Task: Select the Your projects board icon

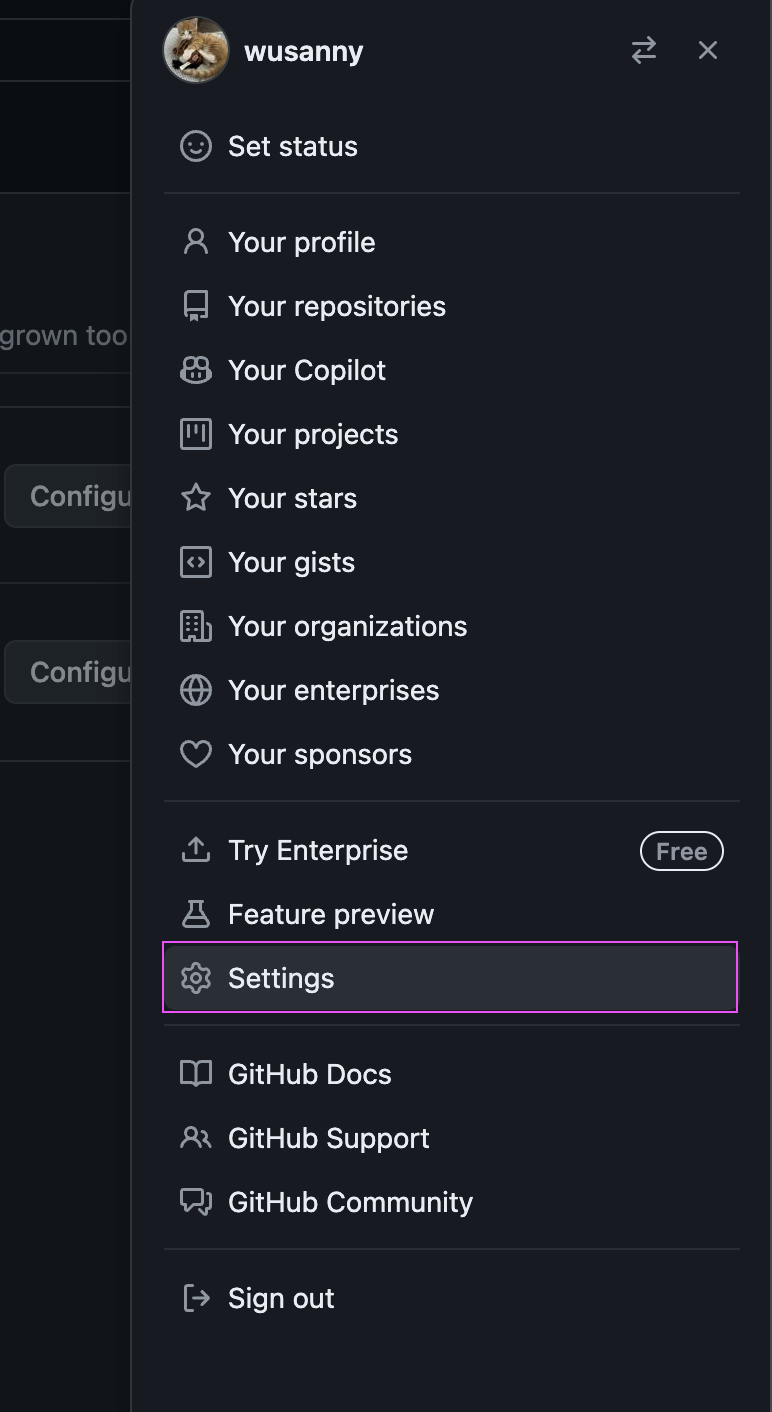Action: tap(196, 434)
